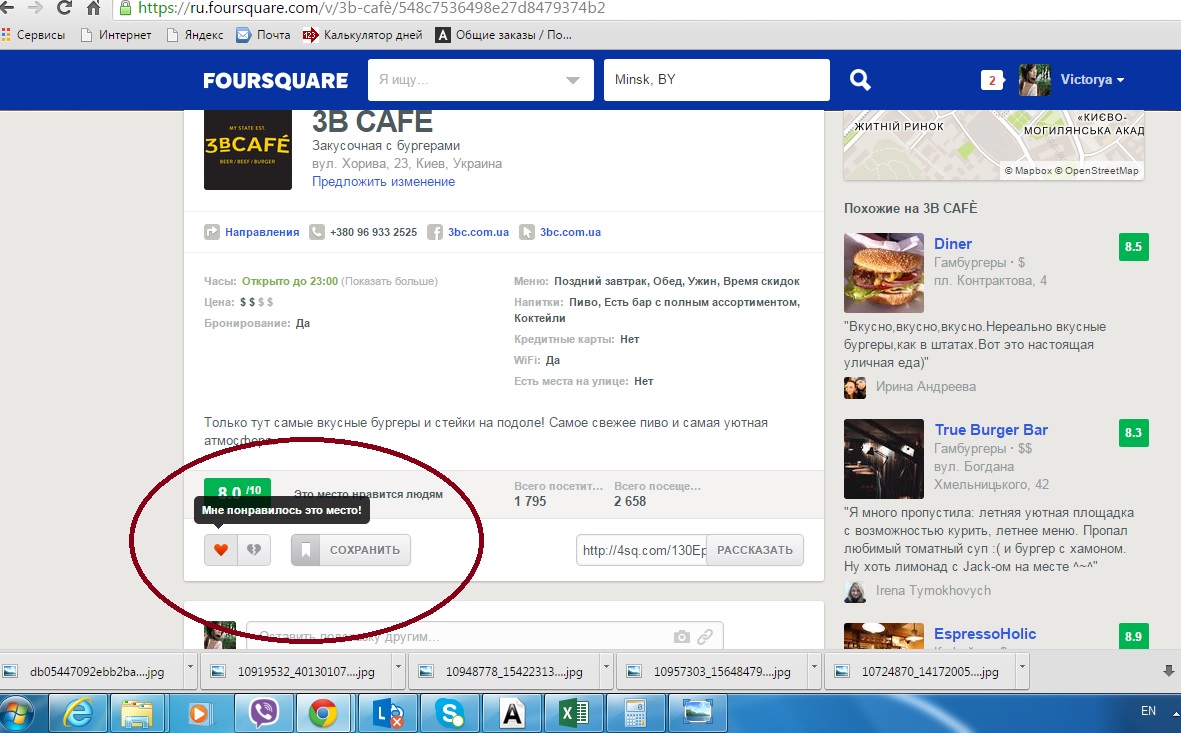Click the Facebook icon beside 3bc.com.ua
1181x733 pixels.
pos(435,232)
